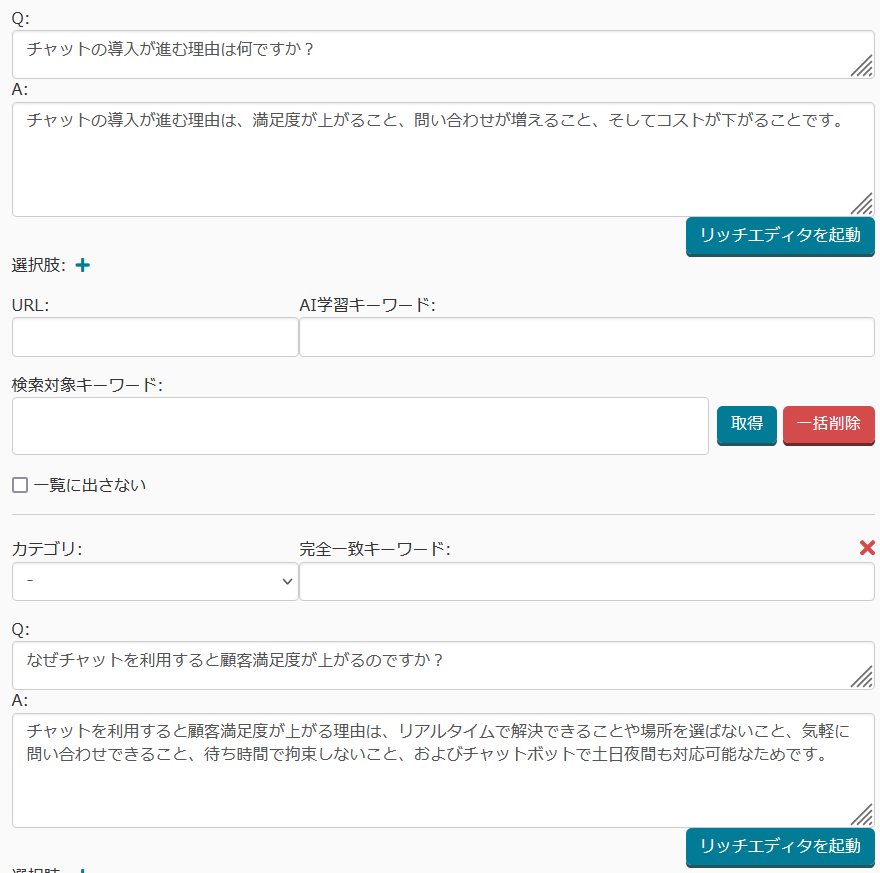The image size is (880, 873).
Task: Launch リッチエディタを起動 under the second answer
Action: (x=780, y=846)
